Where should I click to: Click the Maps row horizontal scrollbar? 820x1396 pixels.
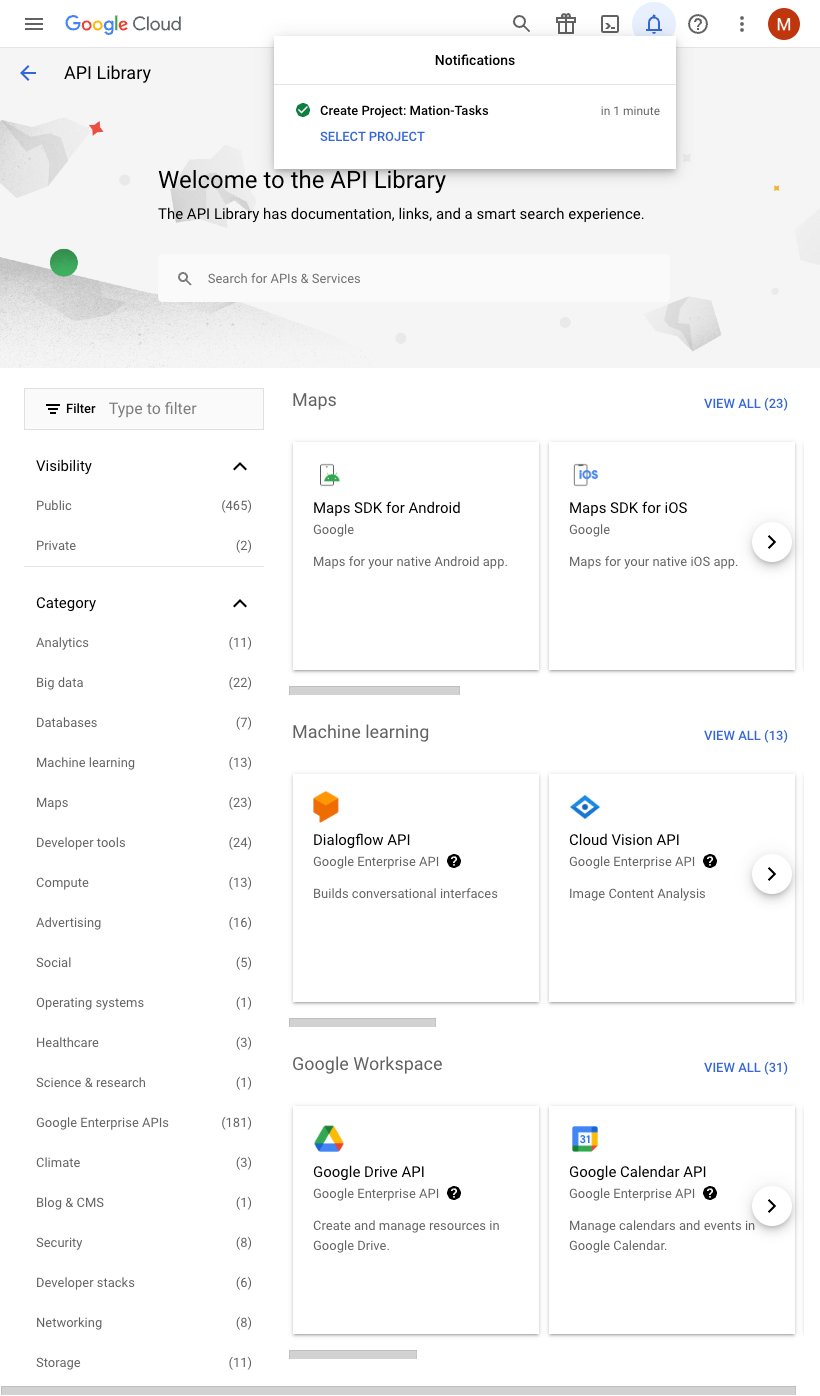click(375, 690)
